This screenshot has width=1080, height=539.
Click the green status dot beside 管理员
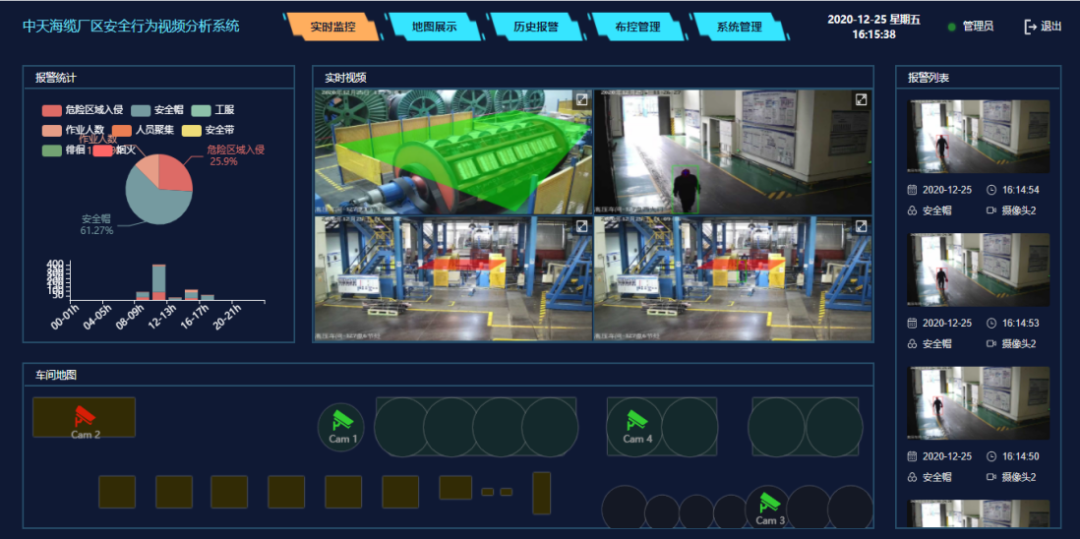[952, 27]
